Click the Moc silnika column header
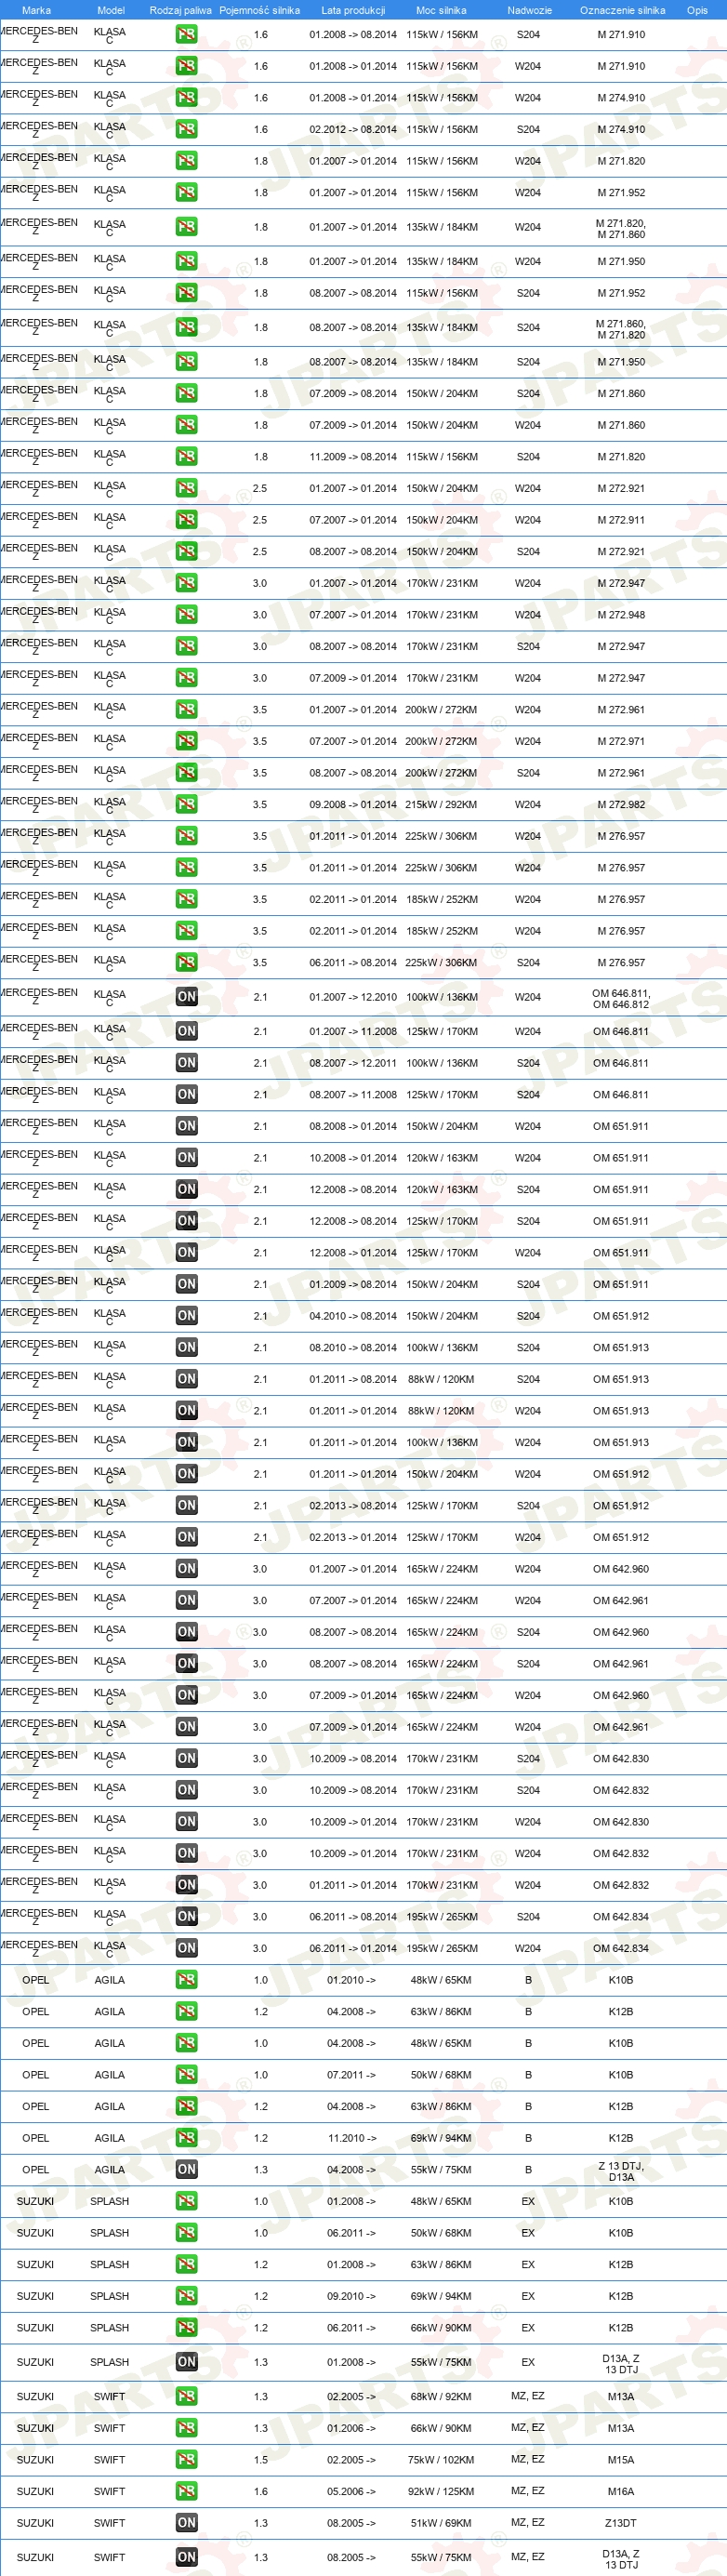 tap(441, 10)
